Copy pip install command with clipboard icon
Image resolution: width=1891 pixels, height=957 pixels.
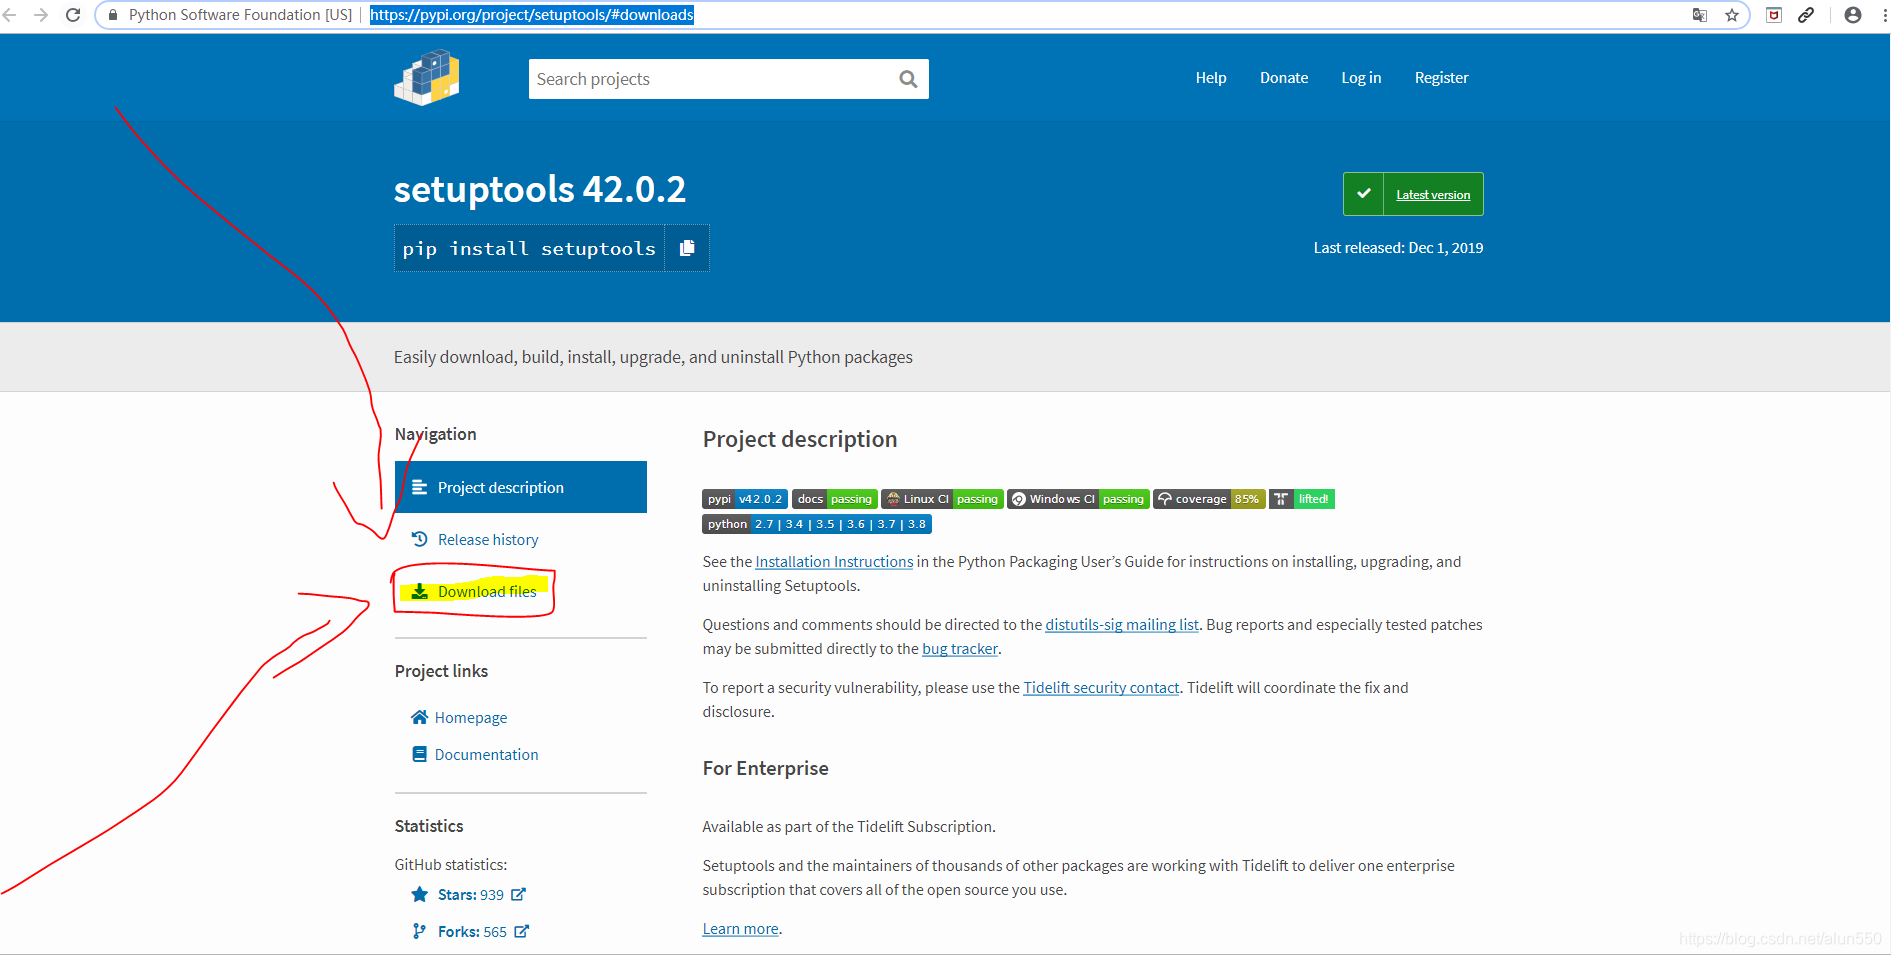pyautogui.click(x=687, y=248)
